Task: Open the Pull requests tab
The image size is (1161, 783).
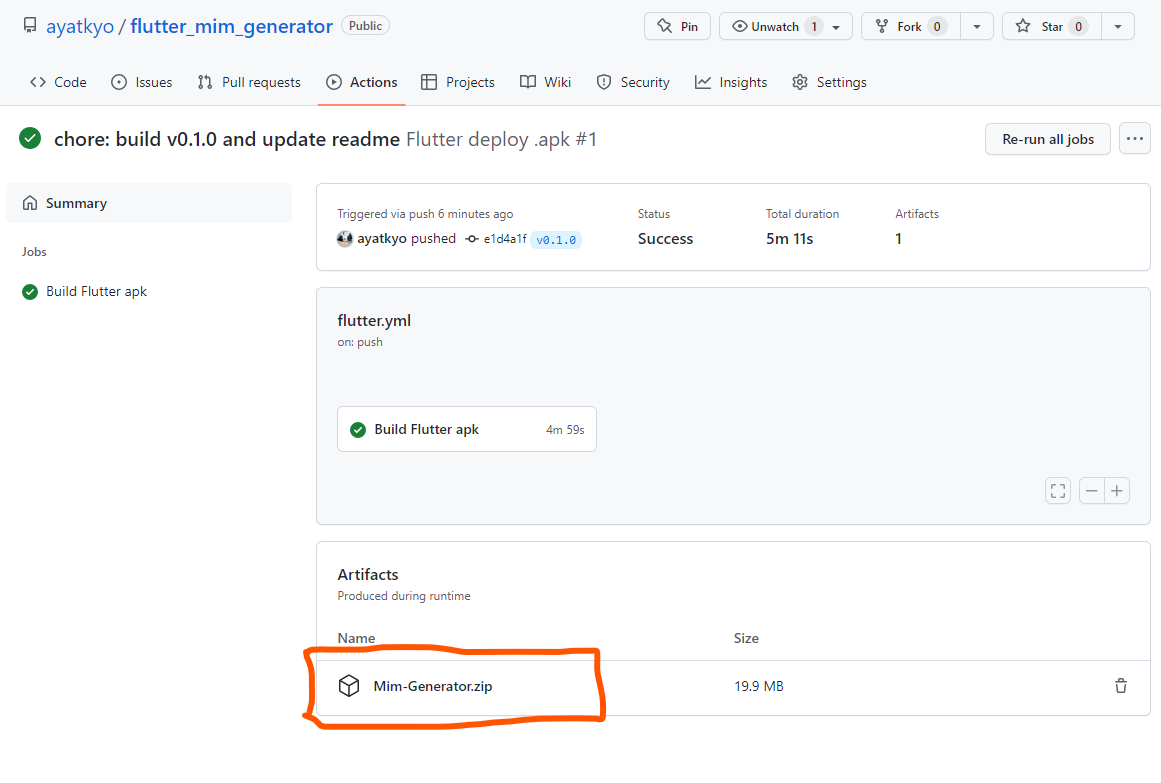Action: pyautogui.click(x=249, y=82)
